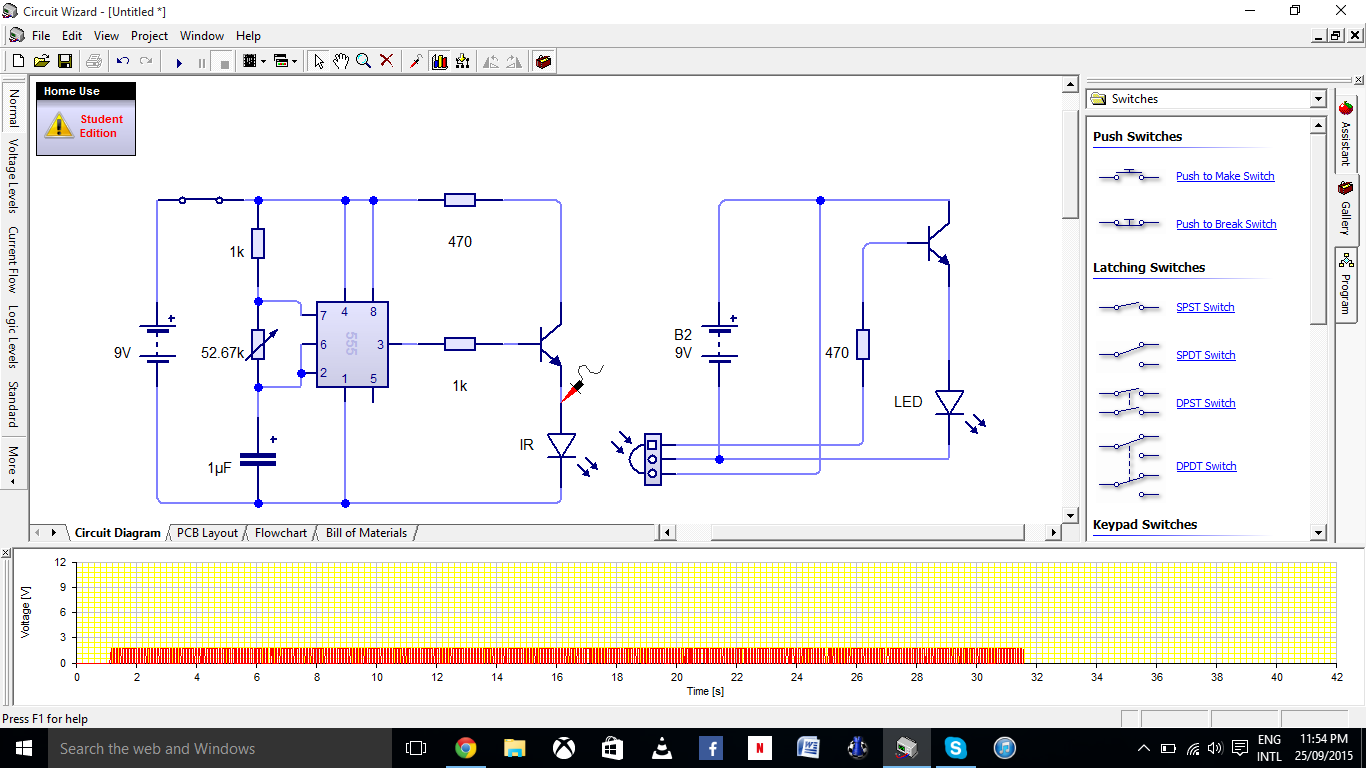1366x768 pixels.
Task: Select the Circuit Diagram tab
Action: click(x=117, y=533)
